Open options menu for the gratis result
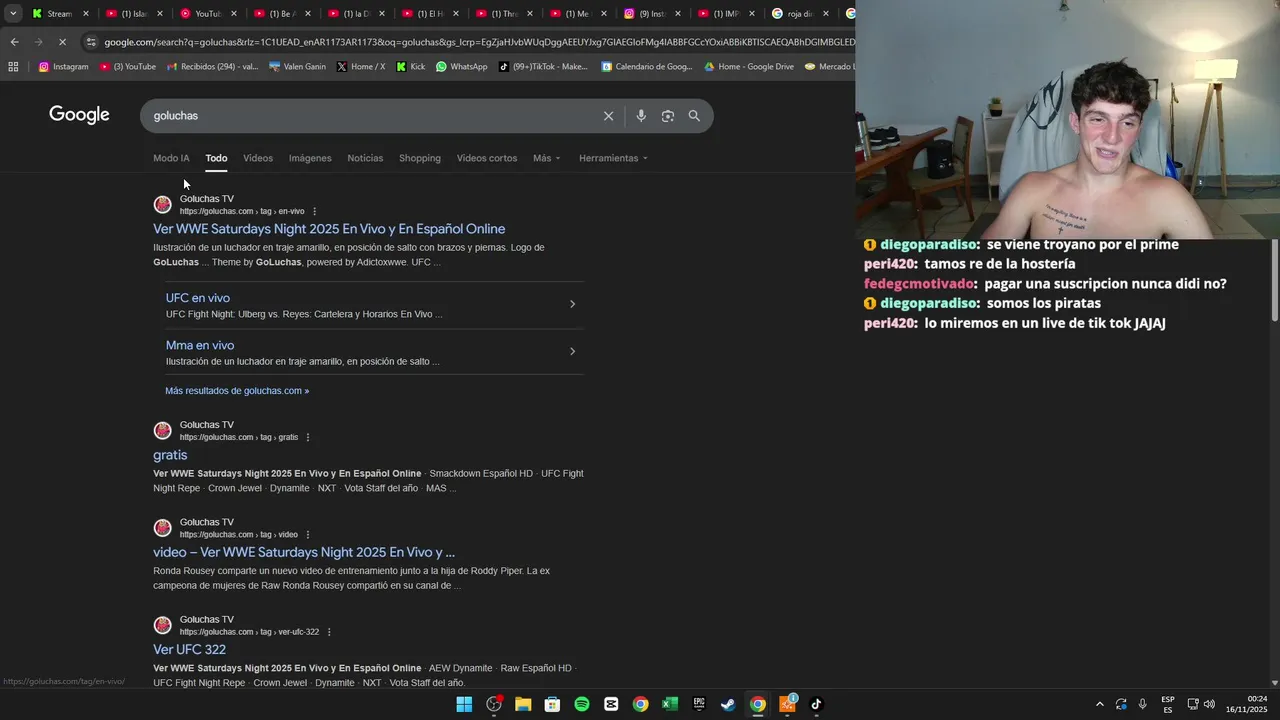This screenshot has height=720, width=1280. click(x=308, y=437)
